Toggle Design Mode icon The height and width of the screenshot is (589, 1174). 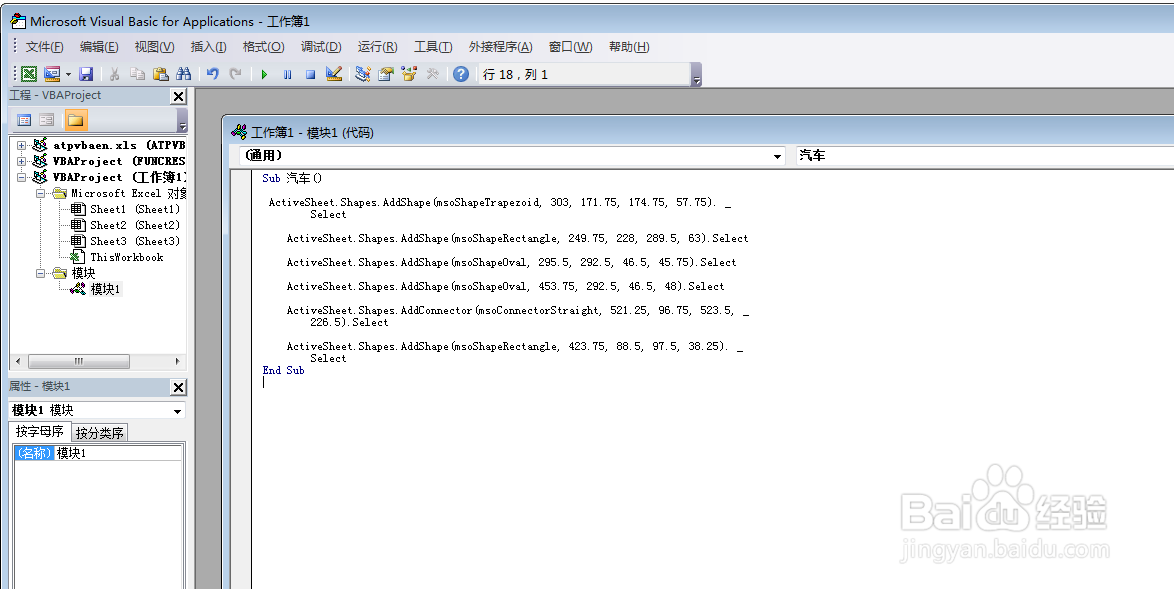[334, 74]
